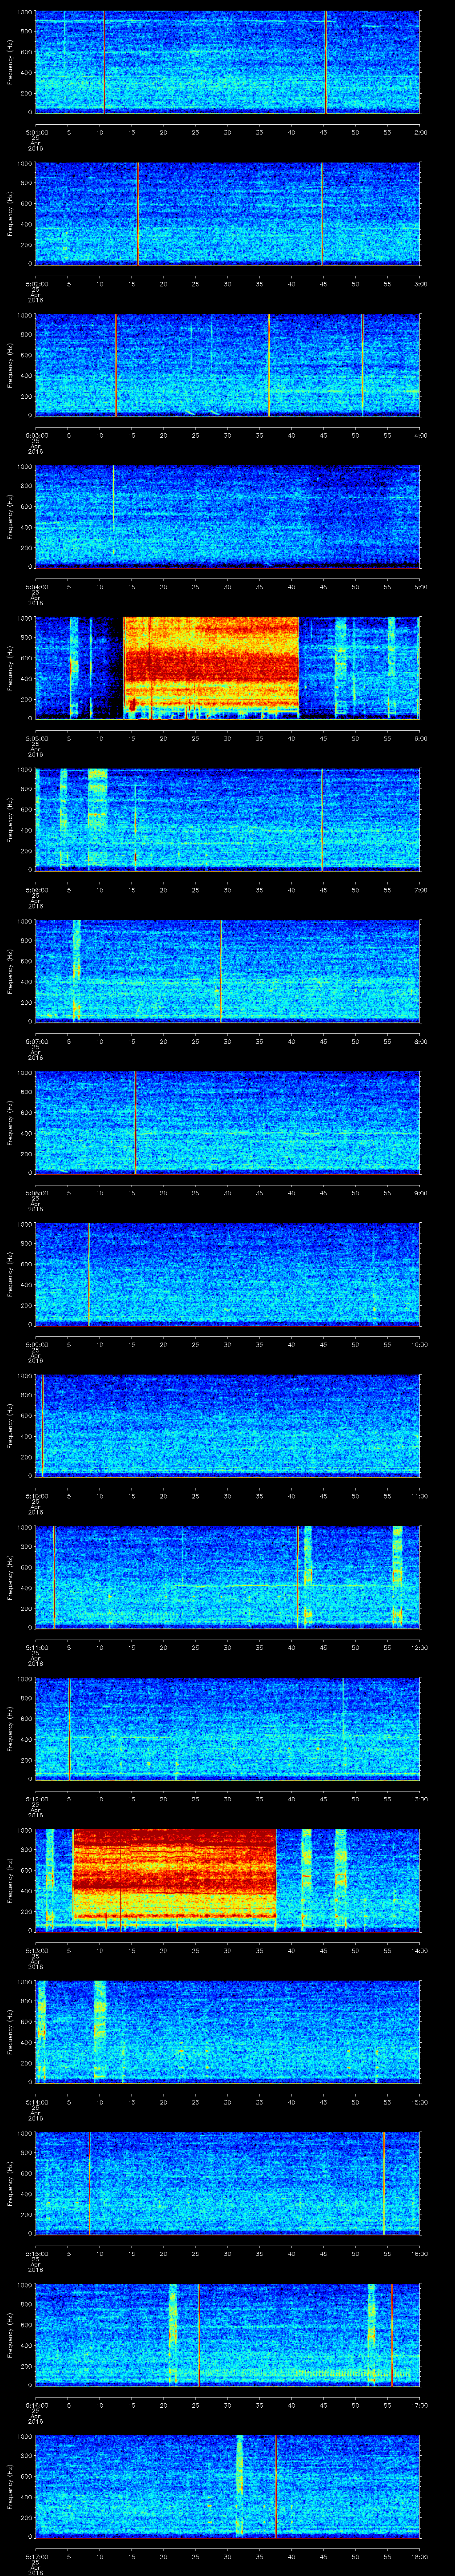This screenshot has height=2576, width=455.
Task: Click the red spike at 45s in 5:02:00 spectrogram
Action: [x=322, y=213]
